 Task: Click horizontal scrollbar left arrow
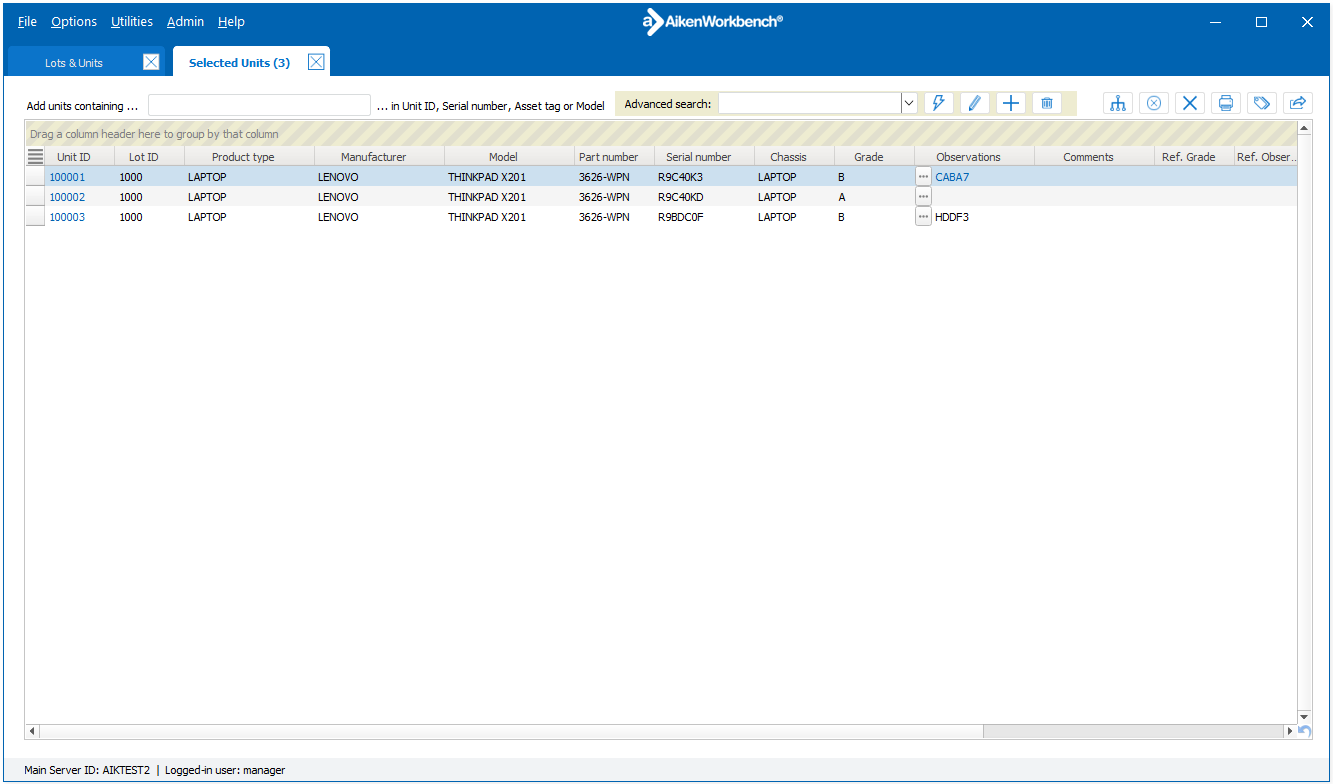pyautogui.click(x=33, y=732)
